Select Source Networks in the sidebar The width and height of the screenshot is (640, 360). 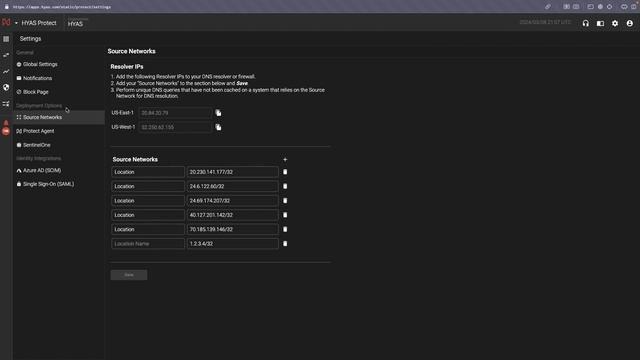59,117
